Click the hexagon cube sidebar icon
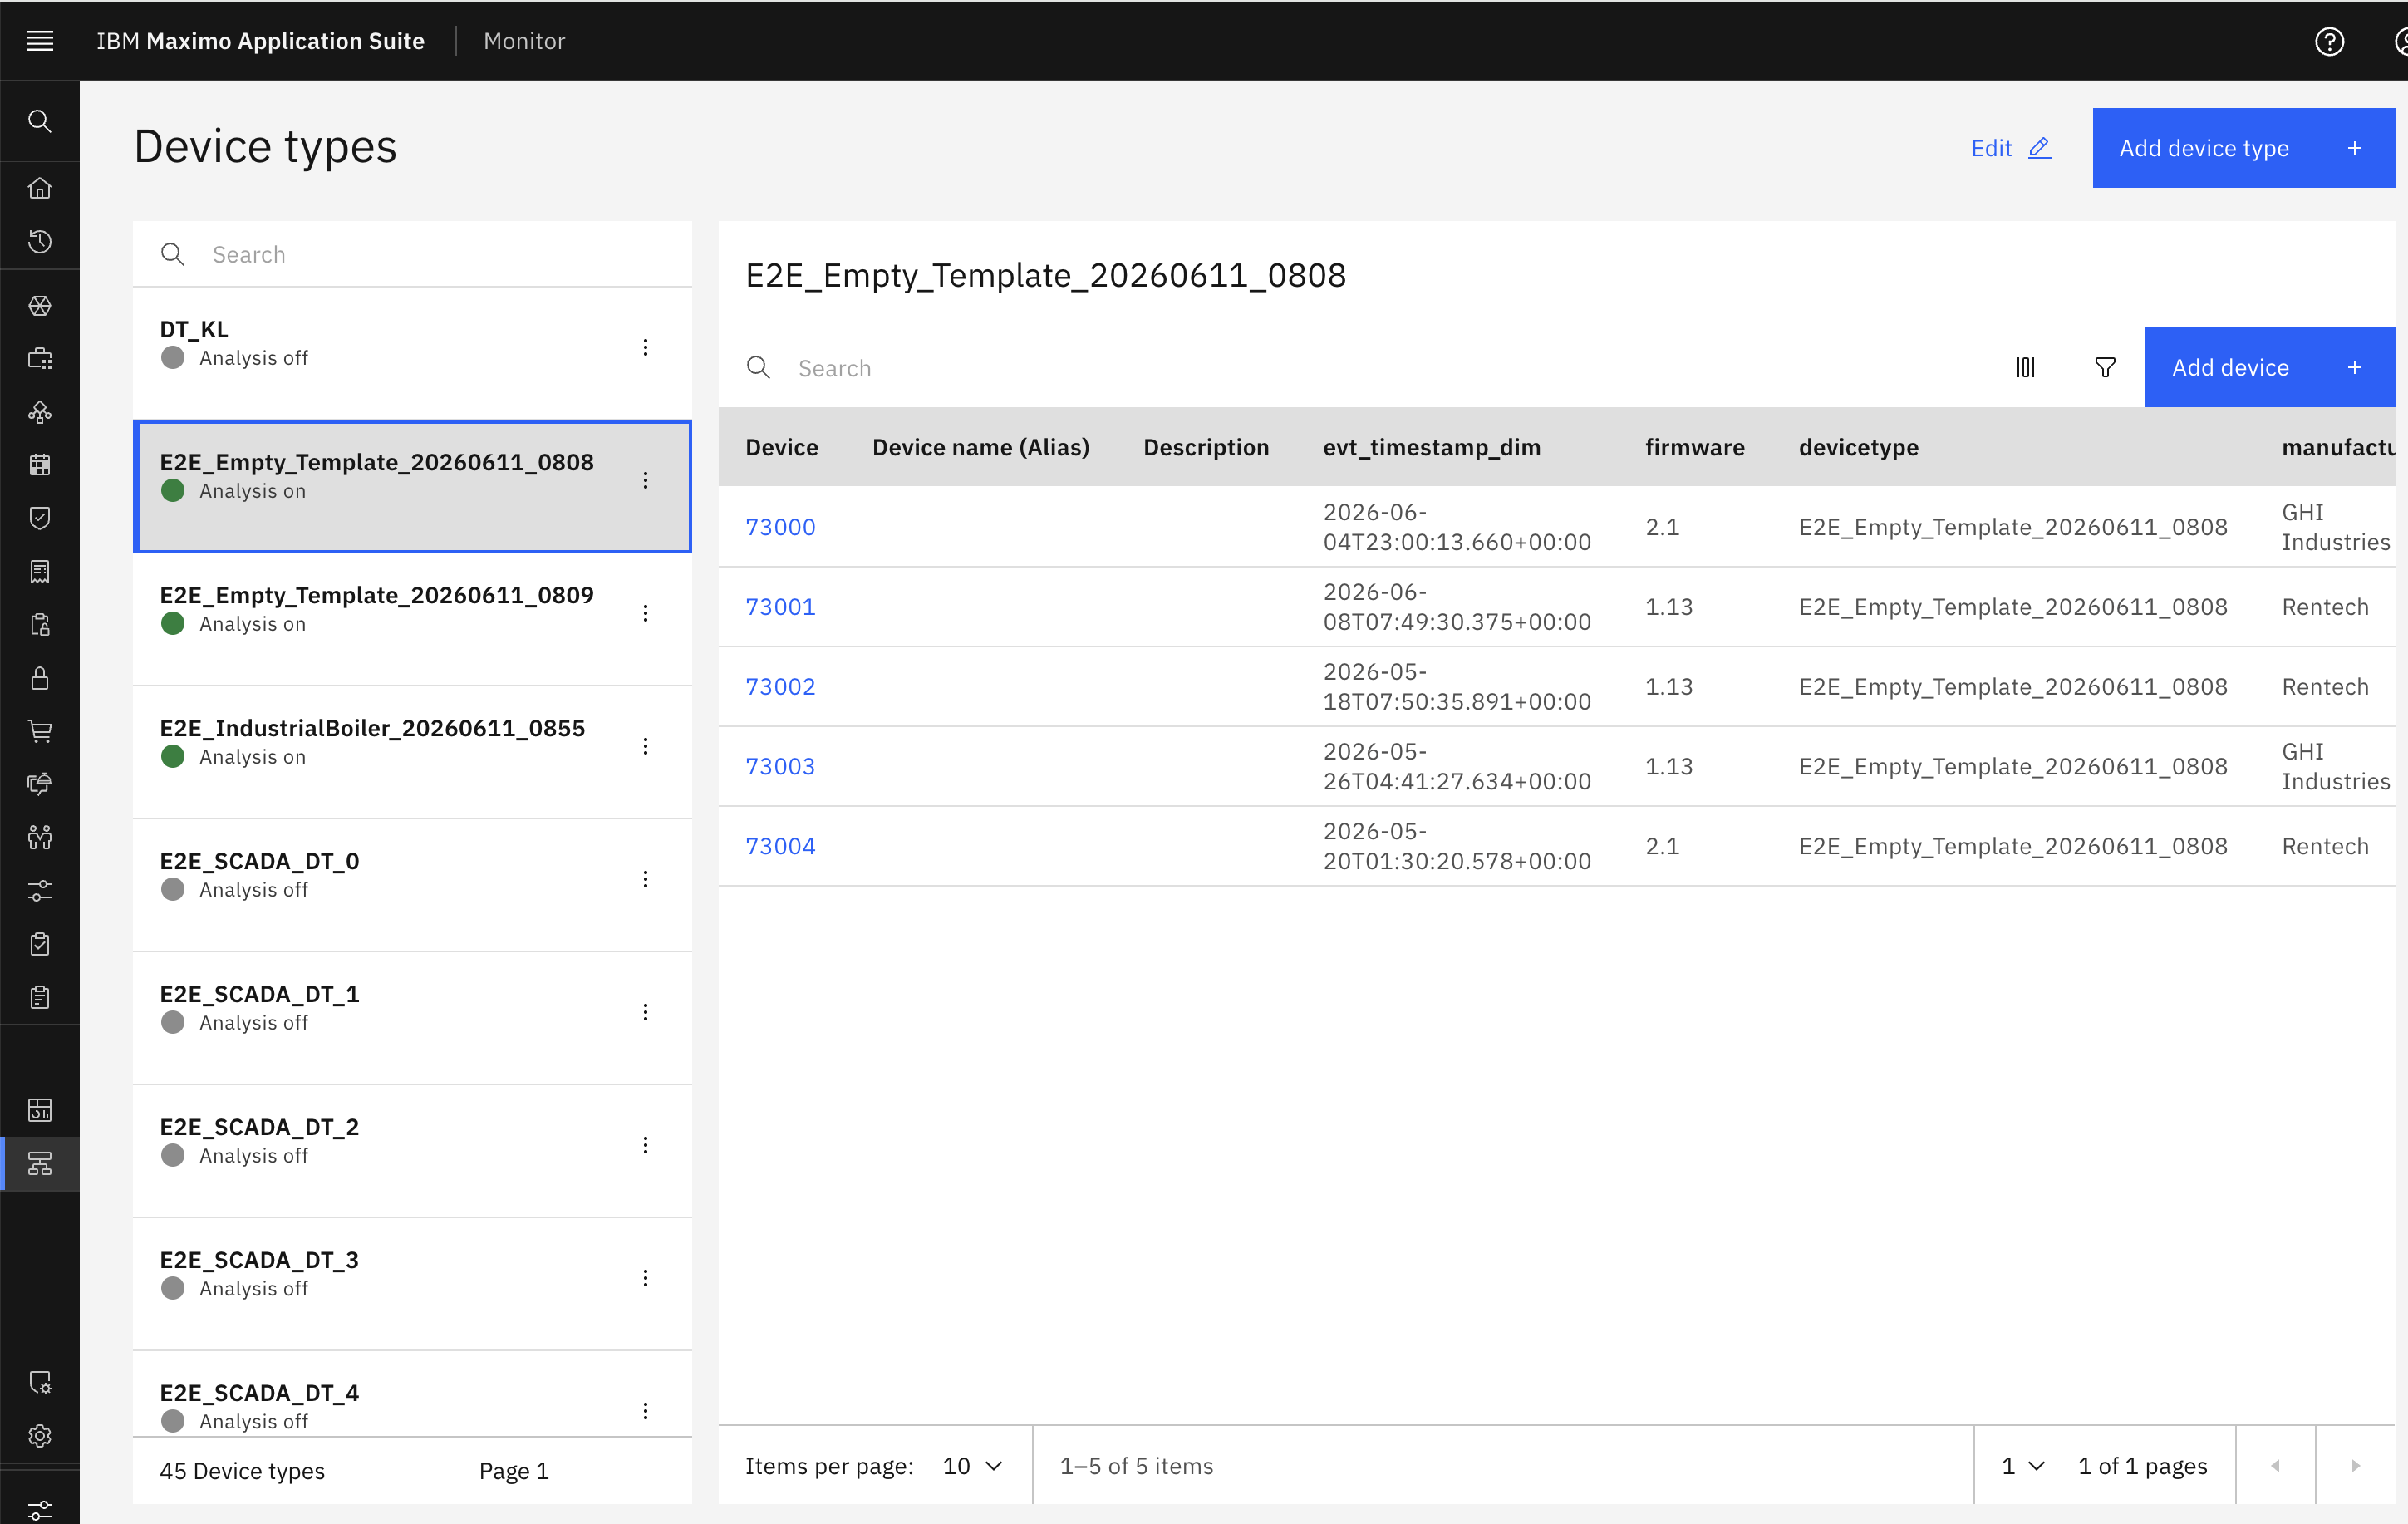Image resolution: width=2408 pixels, height=1524 pixels. (40, 306)
